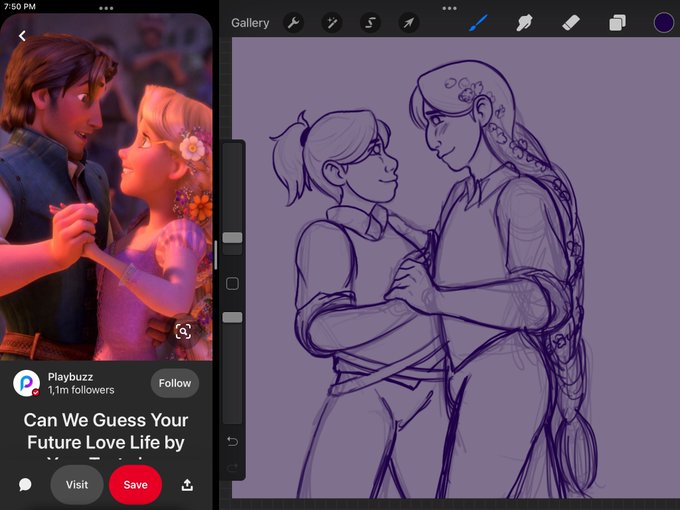Open the Layers panel
680x510 pixels.
[617, 23]
